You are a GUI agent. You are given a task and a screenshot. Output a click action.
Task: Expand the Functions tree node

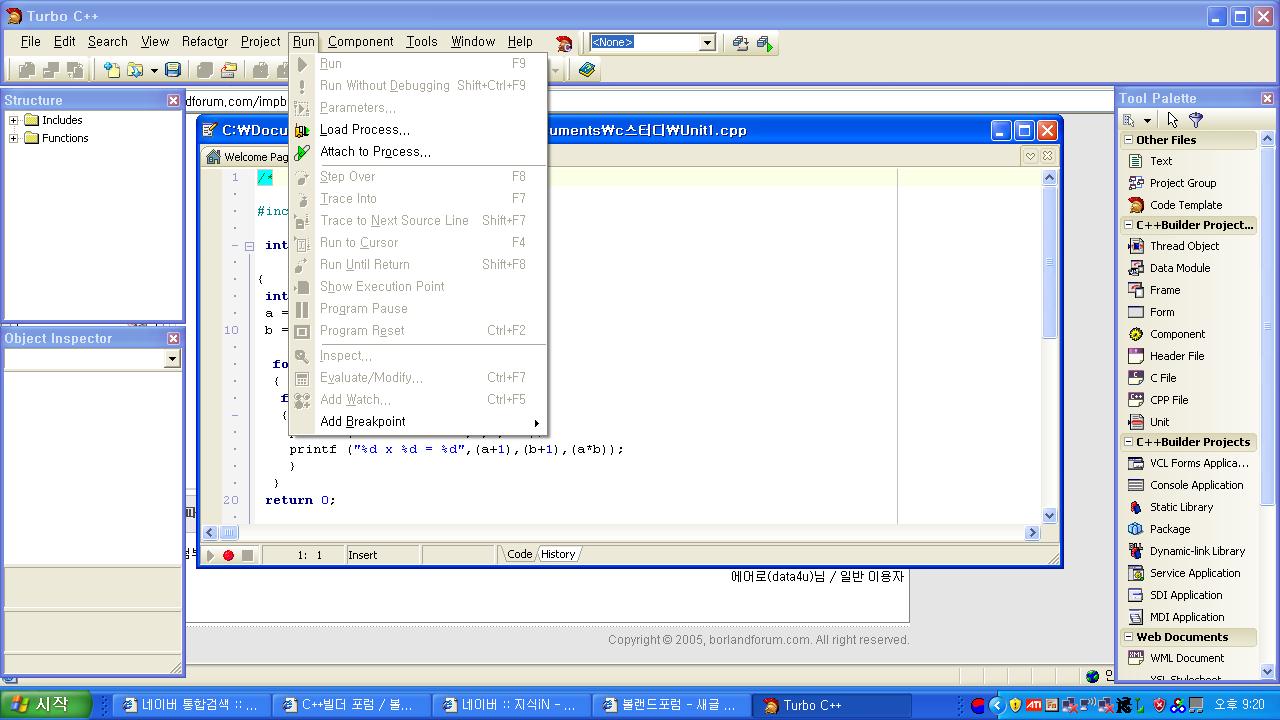tap(14, 138)
